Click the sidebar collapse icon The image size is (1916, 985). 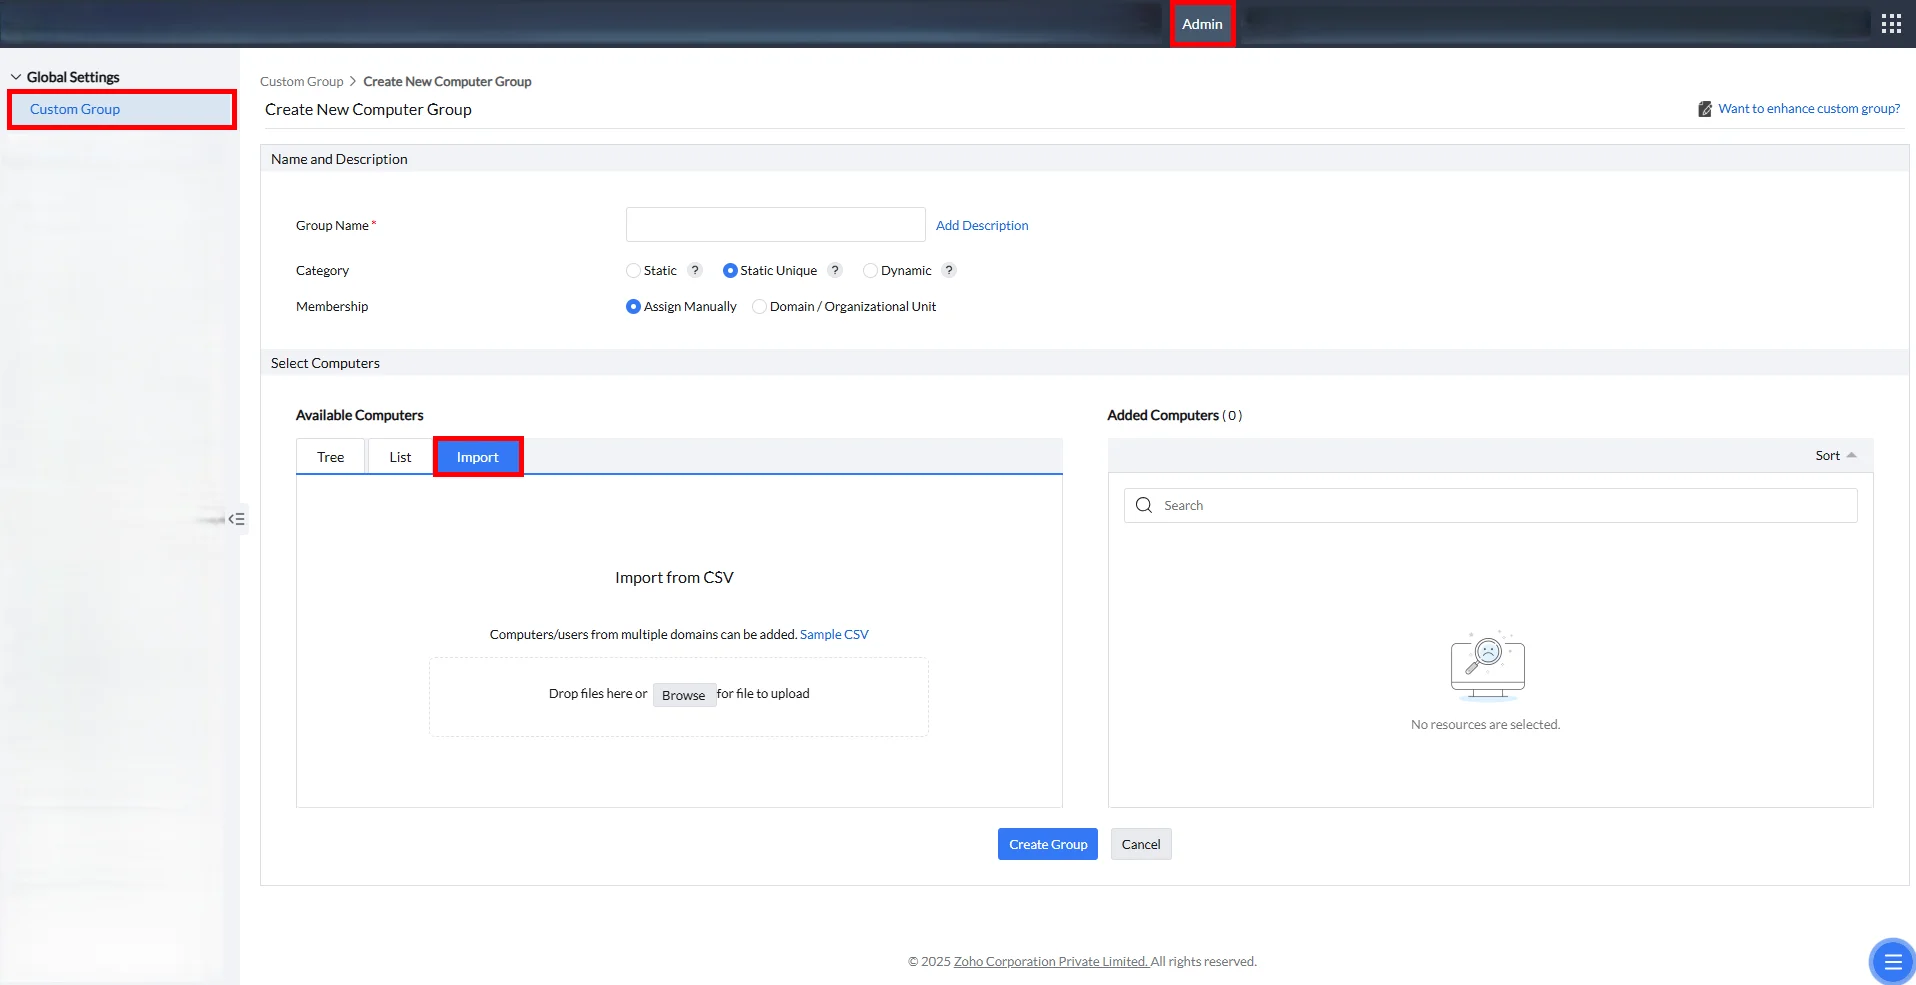(237, 519)
